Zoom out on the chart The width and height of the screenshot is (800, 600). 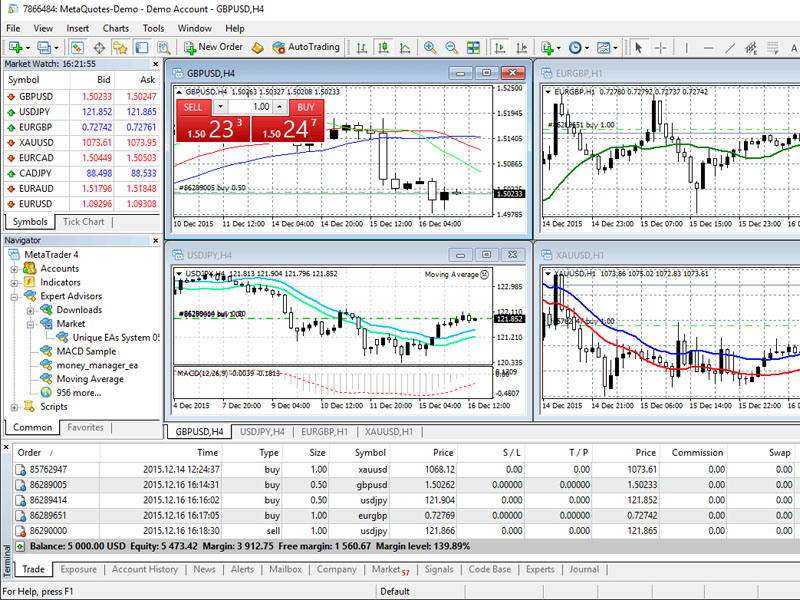pos(452,47)
